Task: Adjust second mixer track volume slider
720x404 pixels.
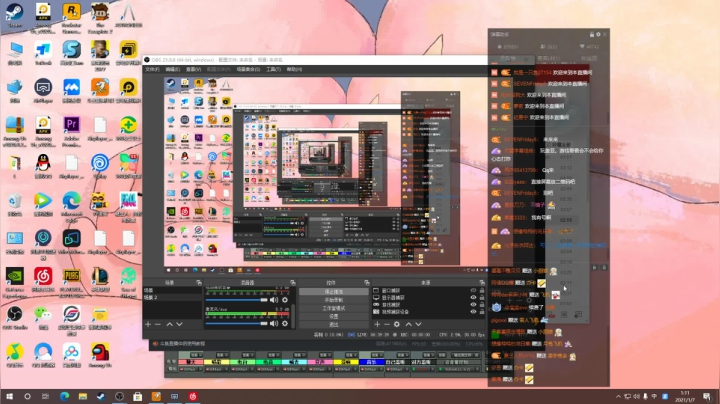Action: pyautogui.click(x=236, y=323)
